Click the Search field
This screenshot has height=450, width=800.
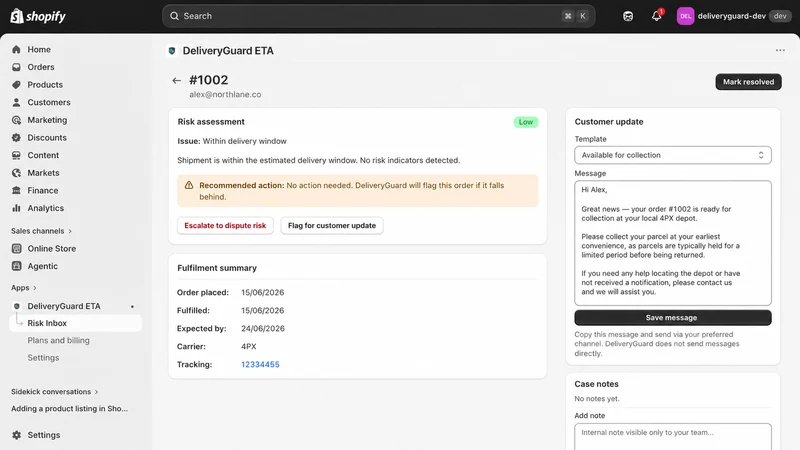[x=378, y=16]
